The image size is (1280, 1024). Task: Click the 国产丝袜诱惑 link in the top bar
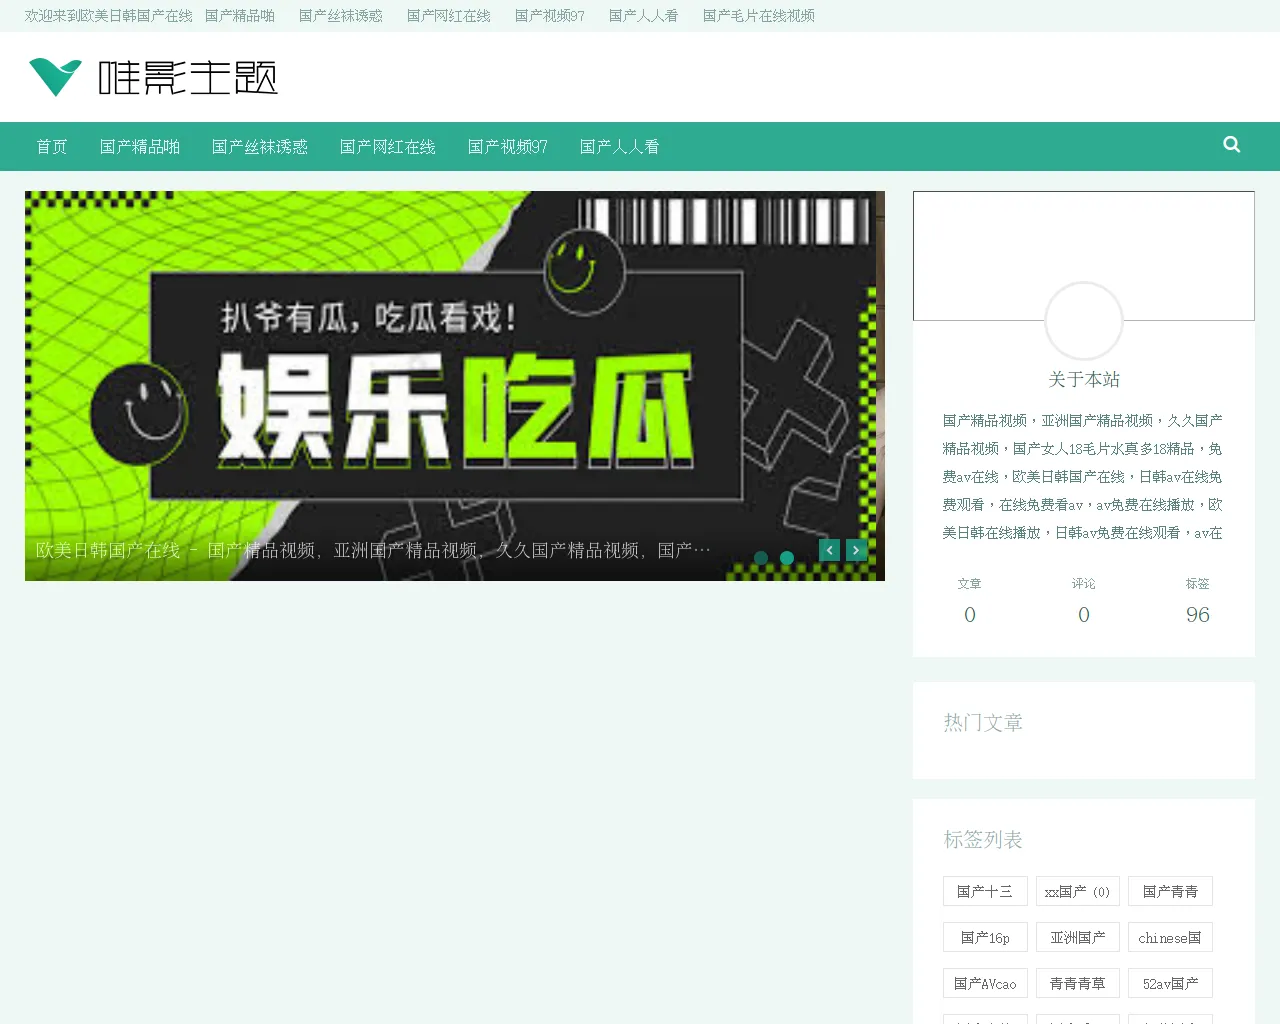click(340, 15)
